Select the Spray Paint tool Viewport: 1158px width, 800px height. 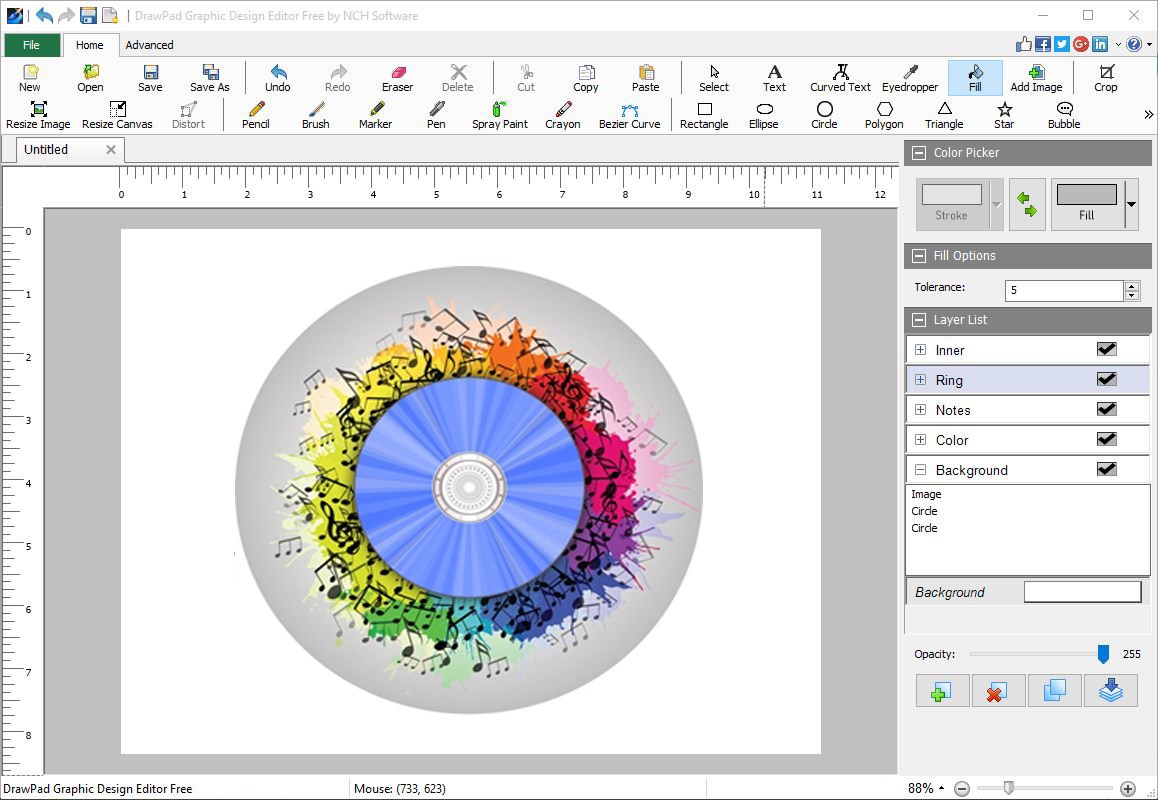coord(499,115)
